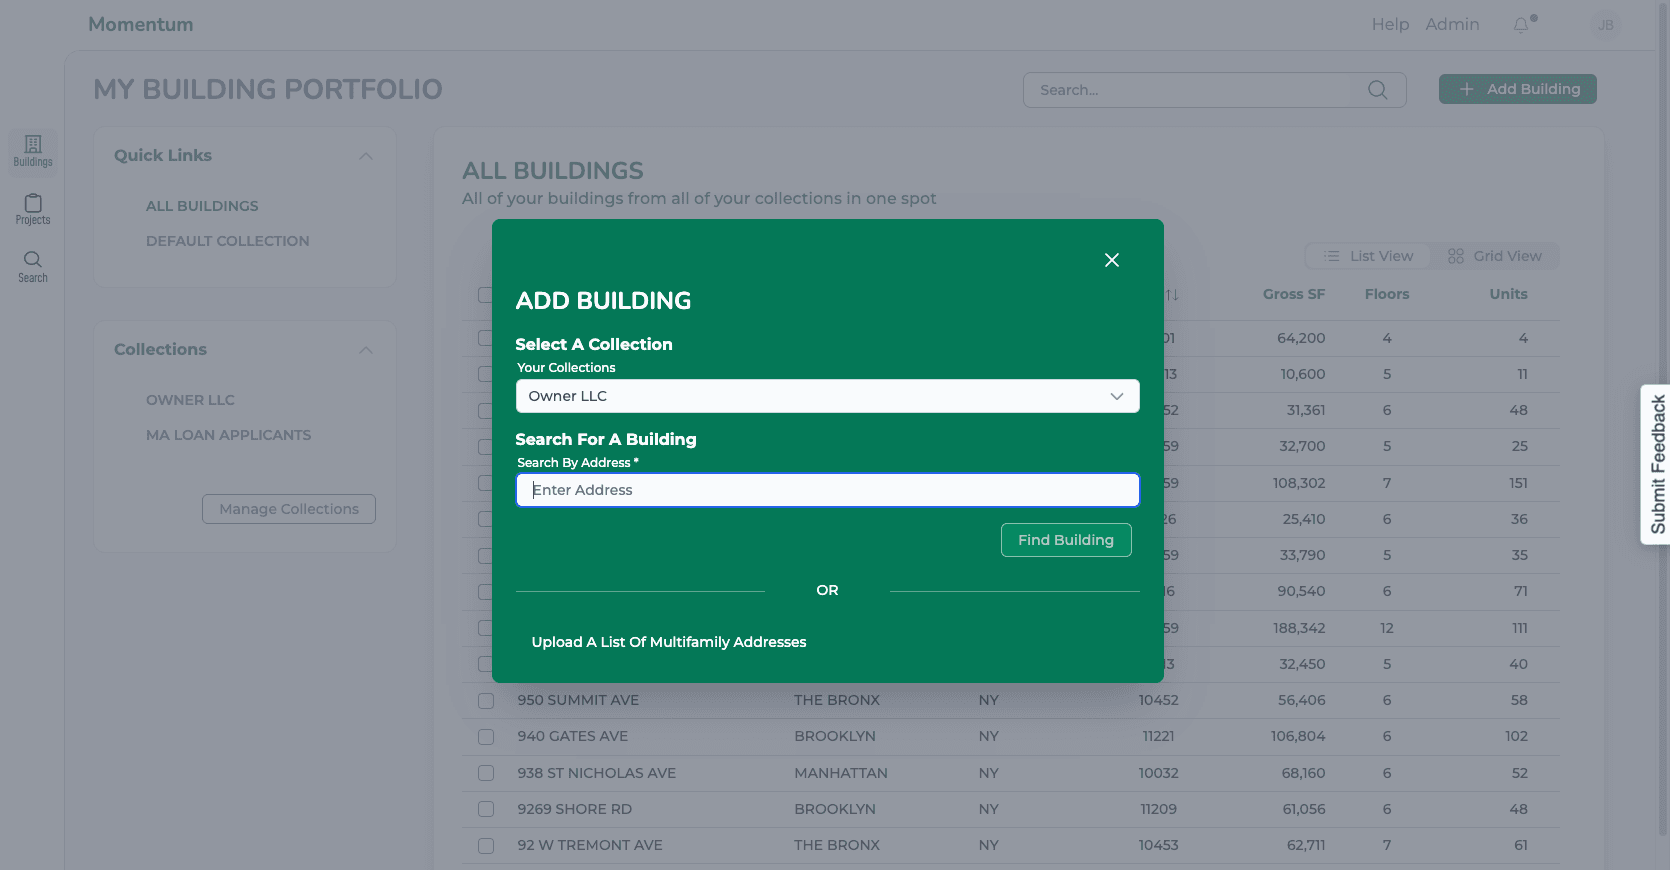1670x870 pixels.
Task: Open Admin in the top bar
Action: 1452,24
